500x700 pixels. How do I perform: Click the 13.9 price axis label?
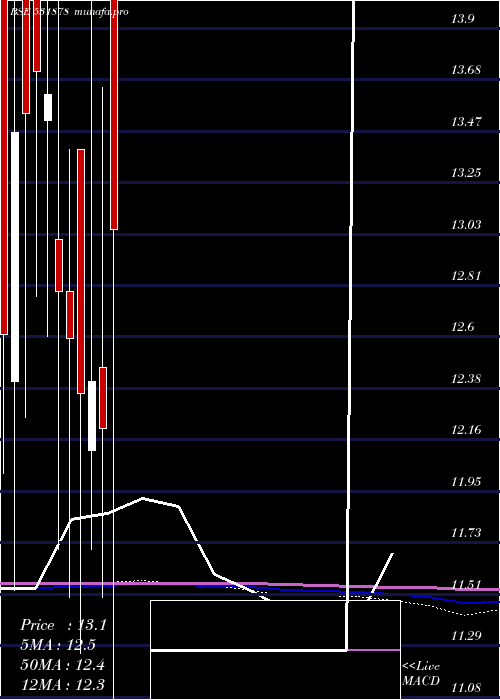click(462, 19)
